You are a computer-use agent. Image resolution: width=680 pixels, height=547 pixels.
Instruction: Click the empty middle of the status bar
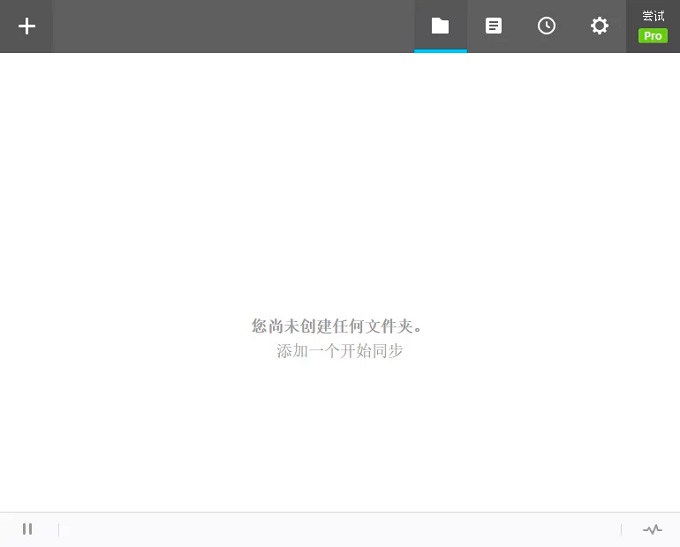pos(340,529)
